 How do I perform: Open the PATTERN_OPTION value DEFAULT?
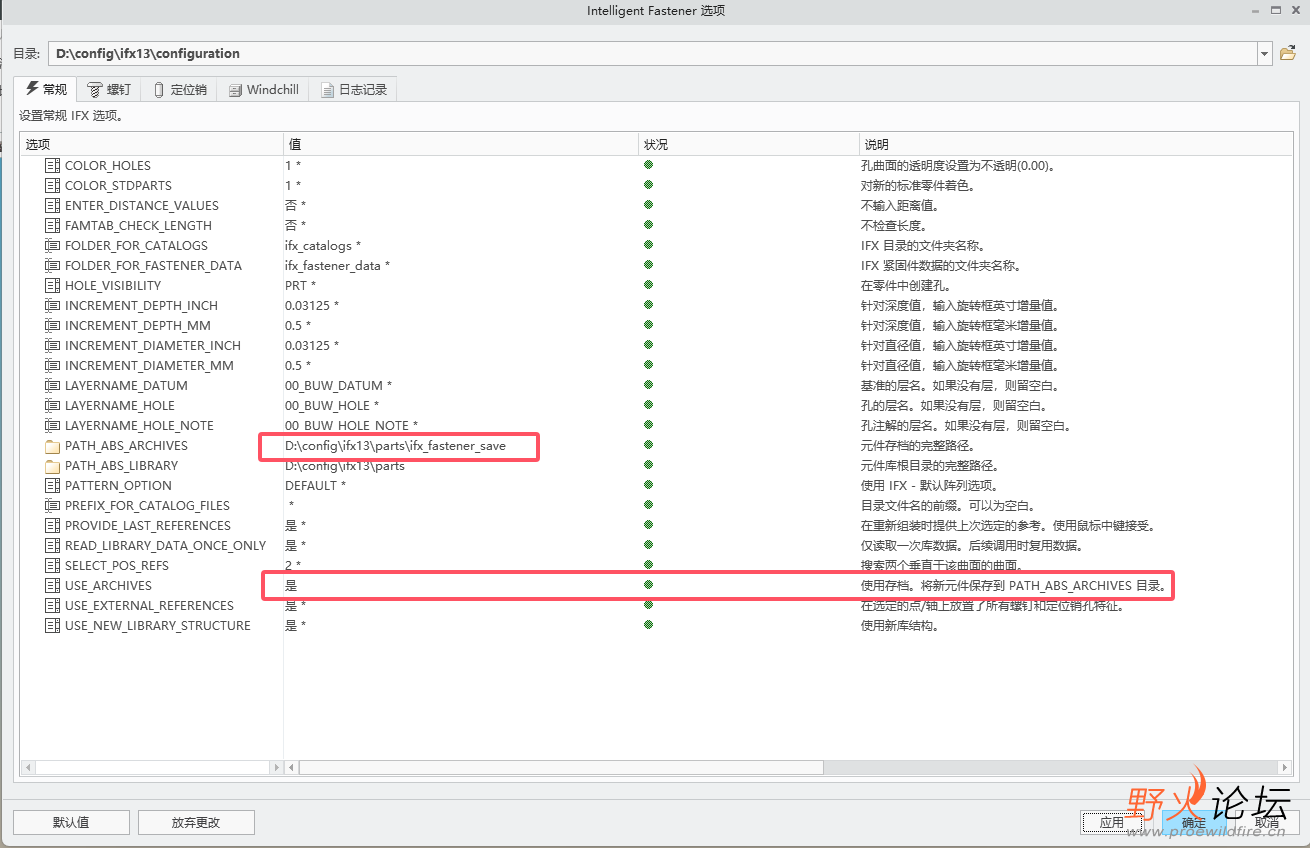[x=315, y=486]
